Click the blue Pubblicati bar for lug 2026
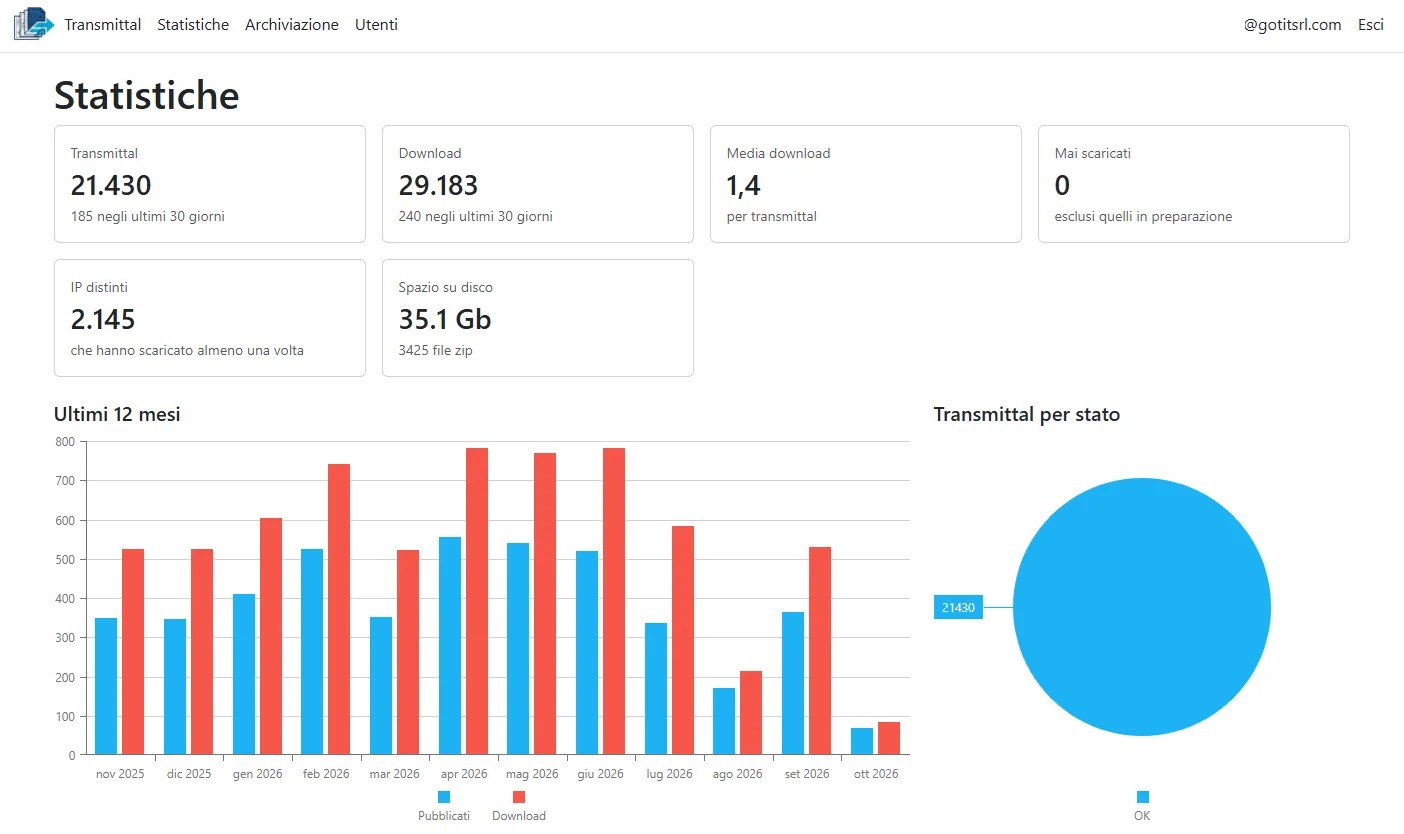1404x834 pixels. click(656, 689)
